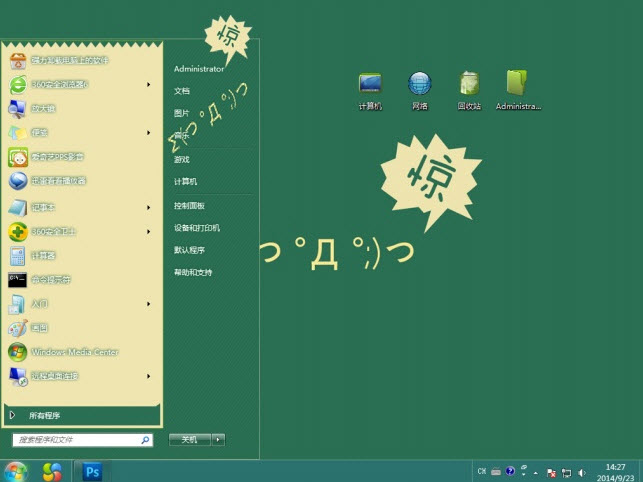Screen dimensions: 643x482
Task: Click the 关机 shutdown button
Action: click(189, 439)
